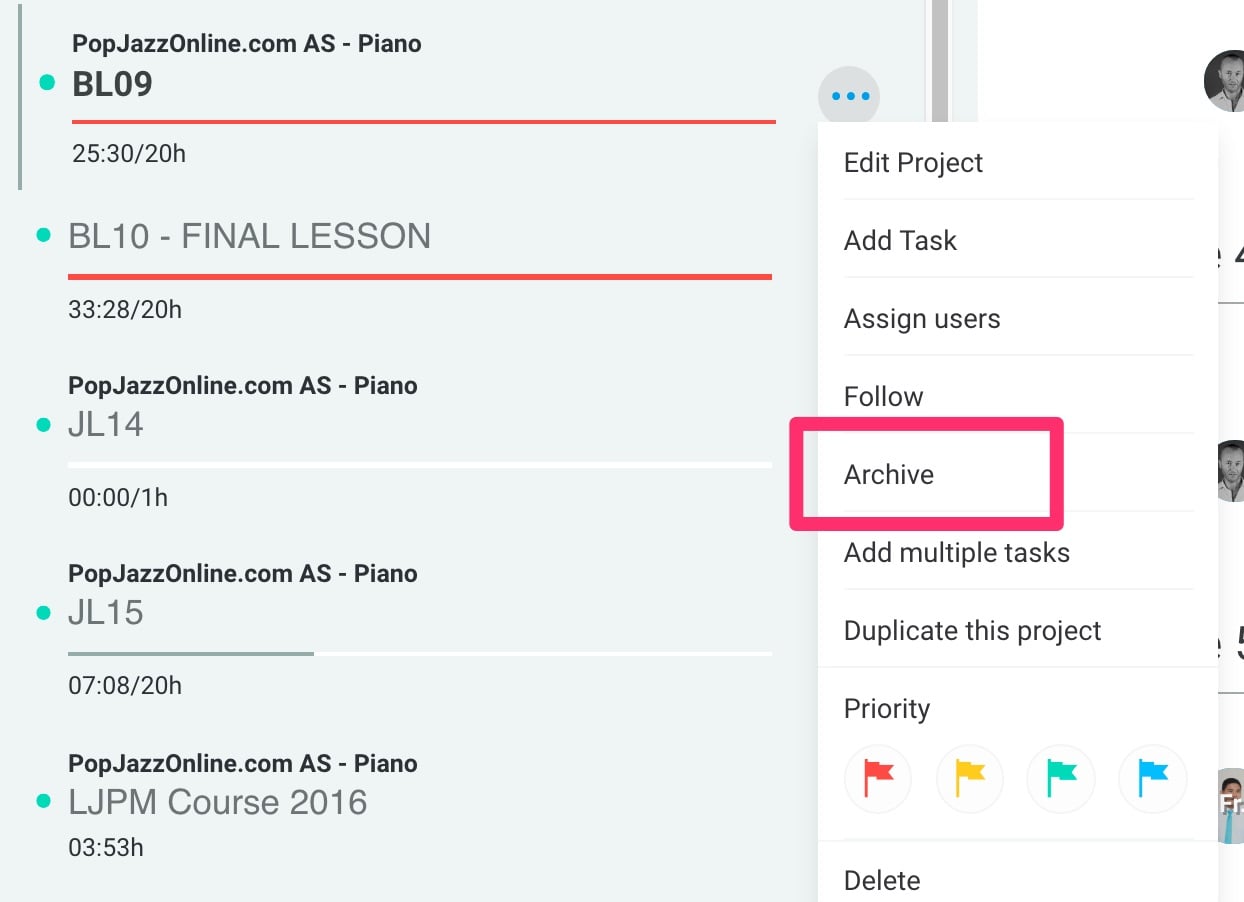The image size is (1244, 902).
Task: Set priority with the blue flag
Action: (x=1153, y=777)
